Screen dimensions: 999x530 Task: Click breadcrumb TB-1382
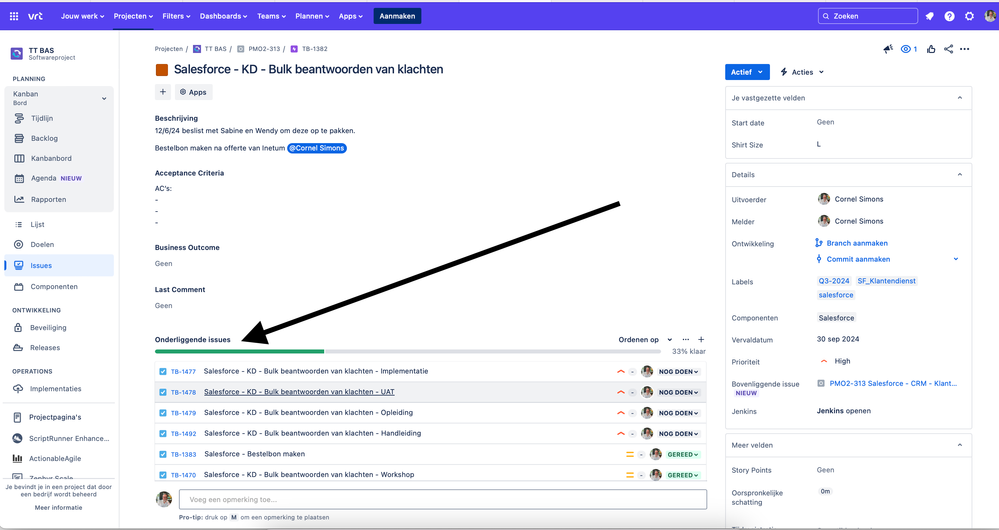coord(314,48)
